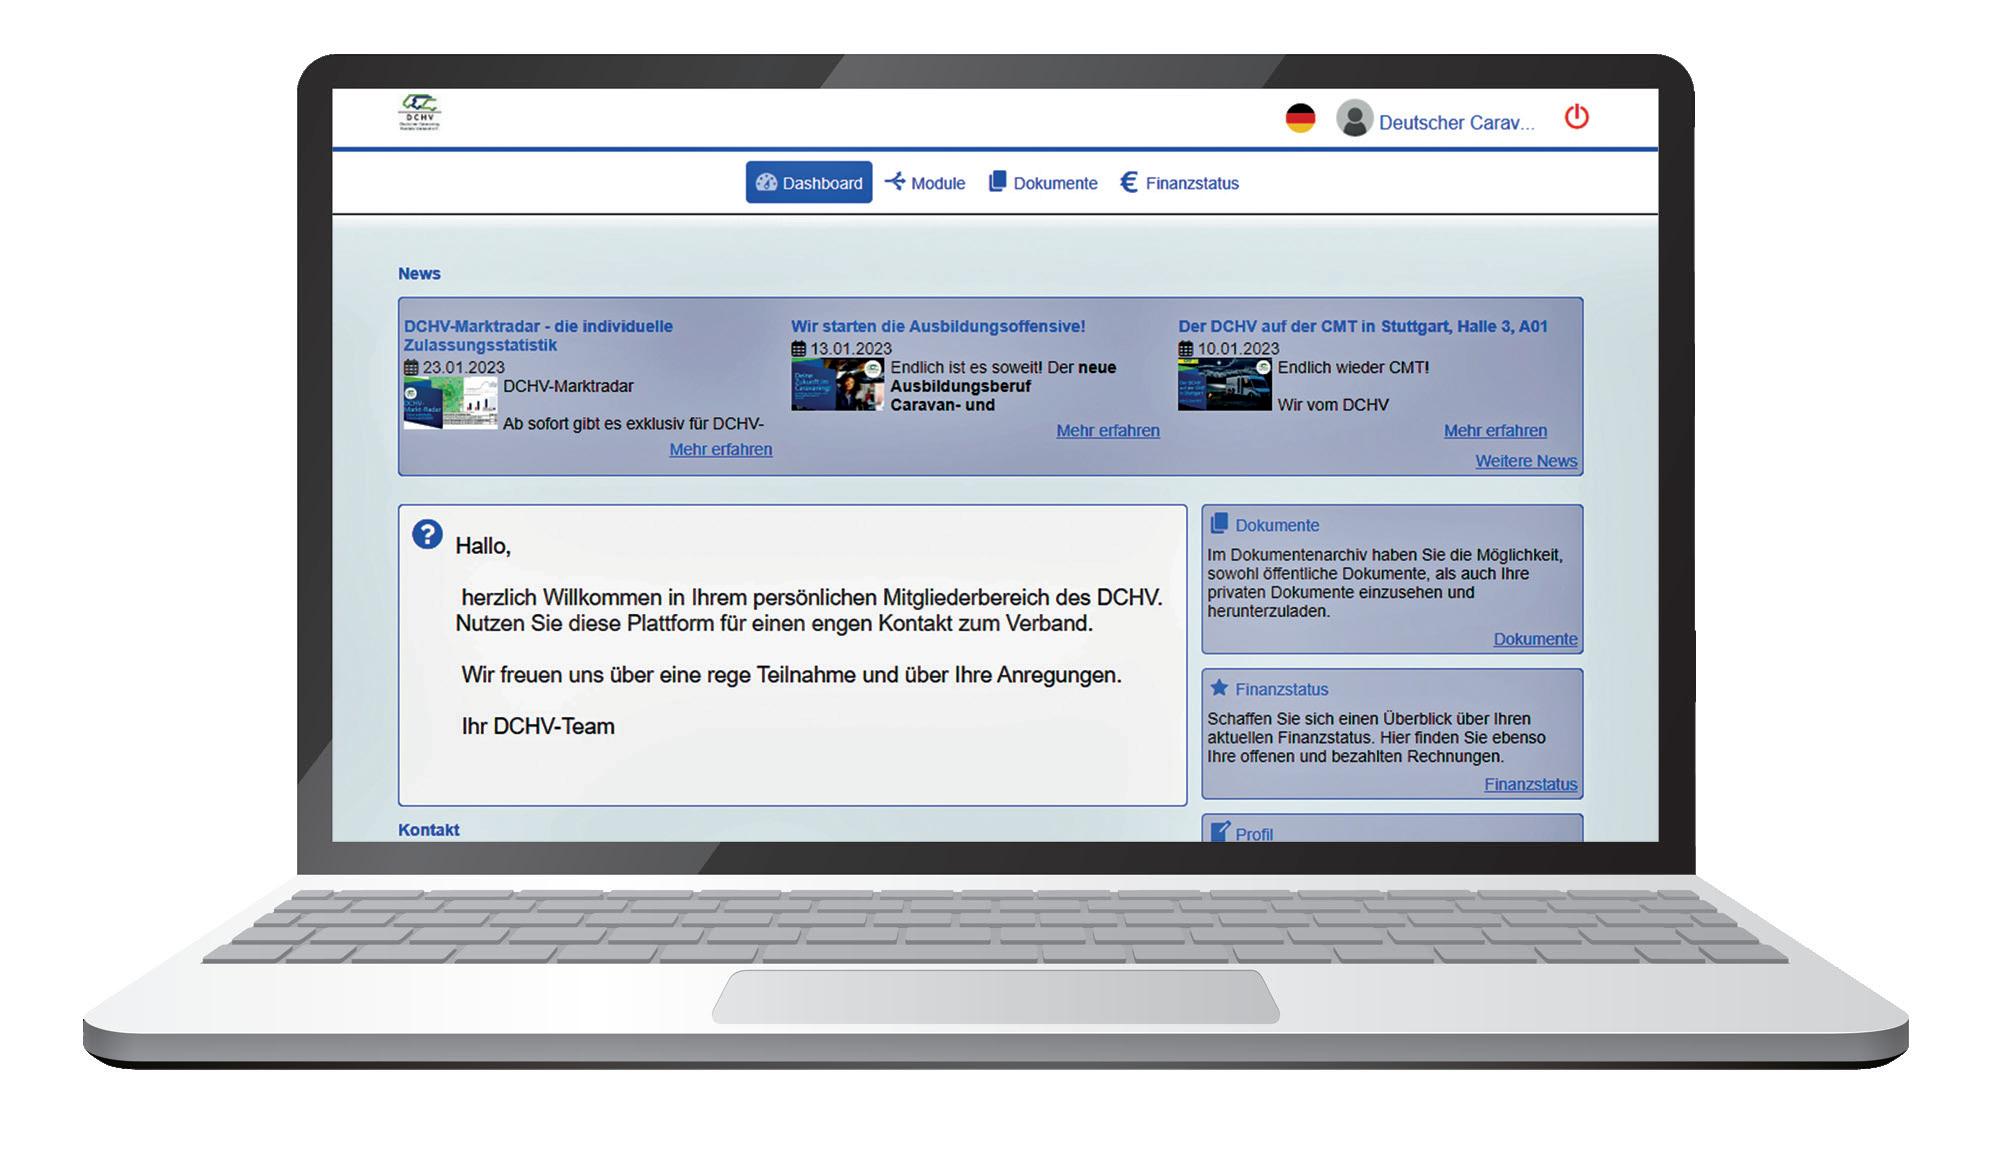Click the Profil edit pencil icon

point(1220,832)
